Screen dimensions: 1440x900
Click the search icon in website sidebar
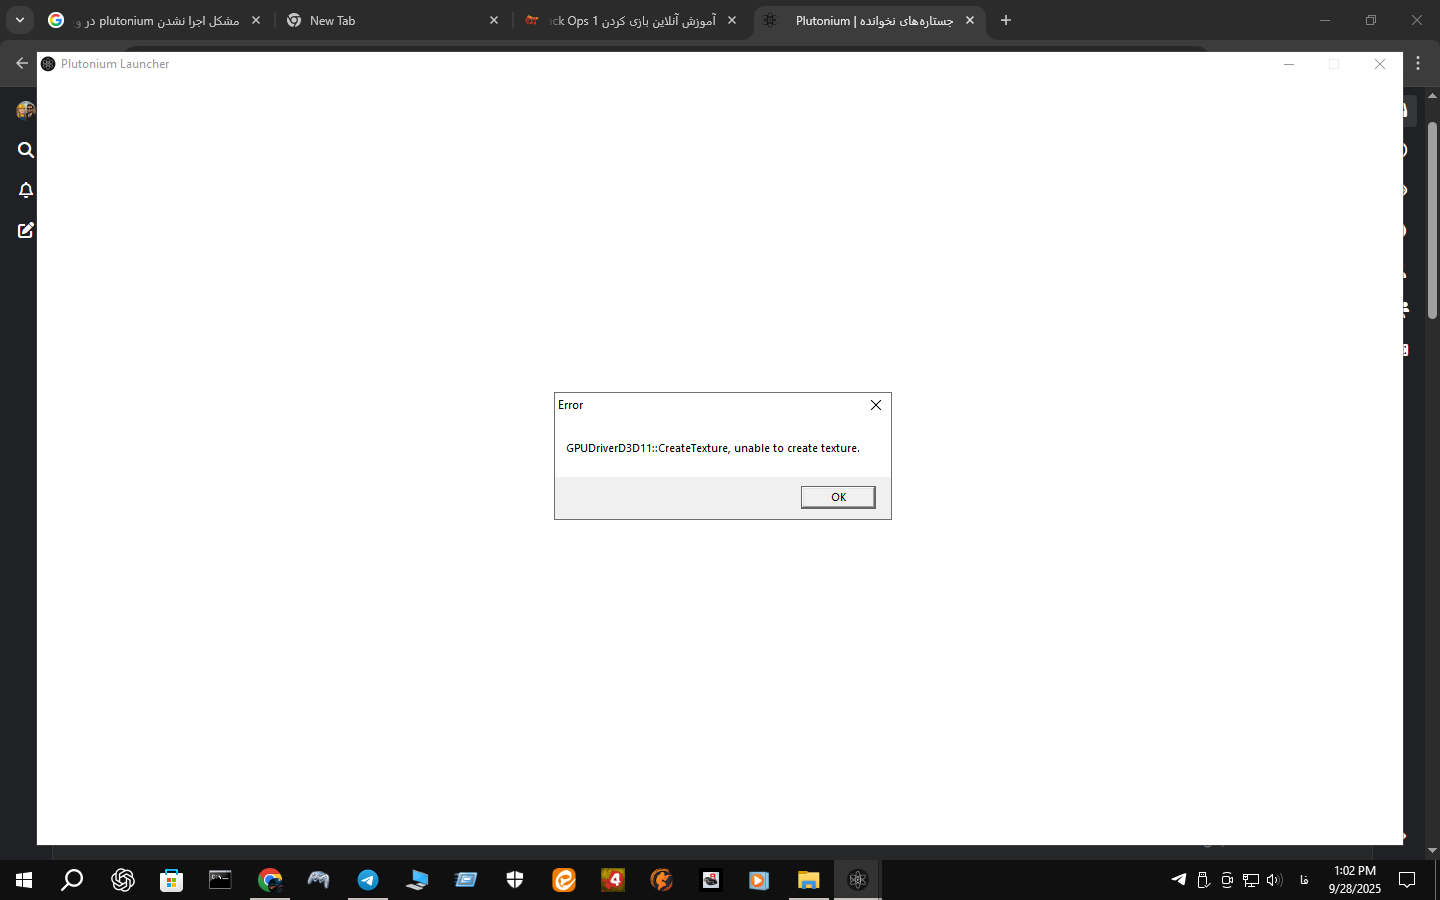[26, 150]
